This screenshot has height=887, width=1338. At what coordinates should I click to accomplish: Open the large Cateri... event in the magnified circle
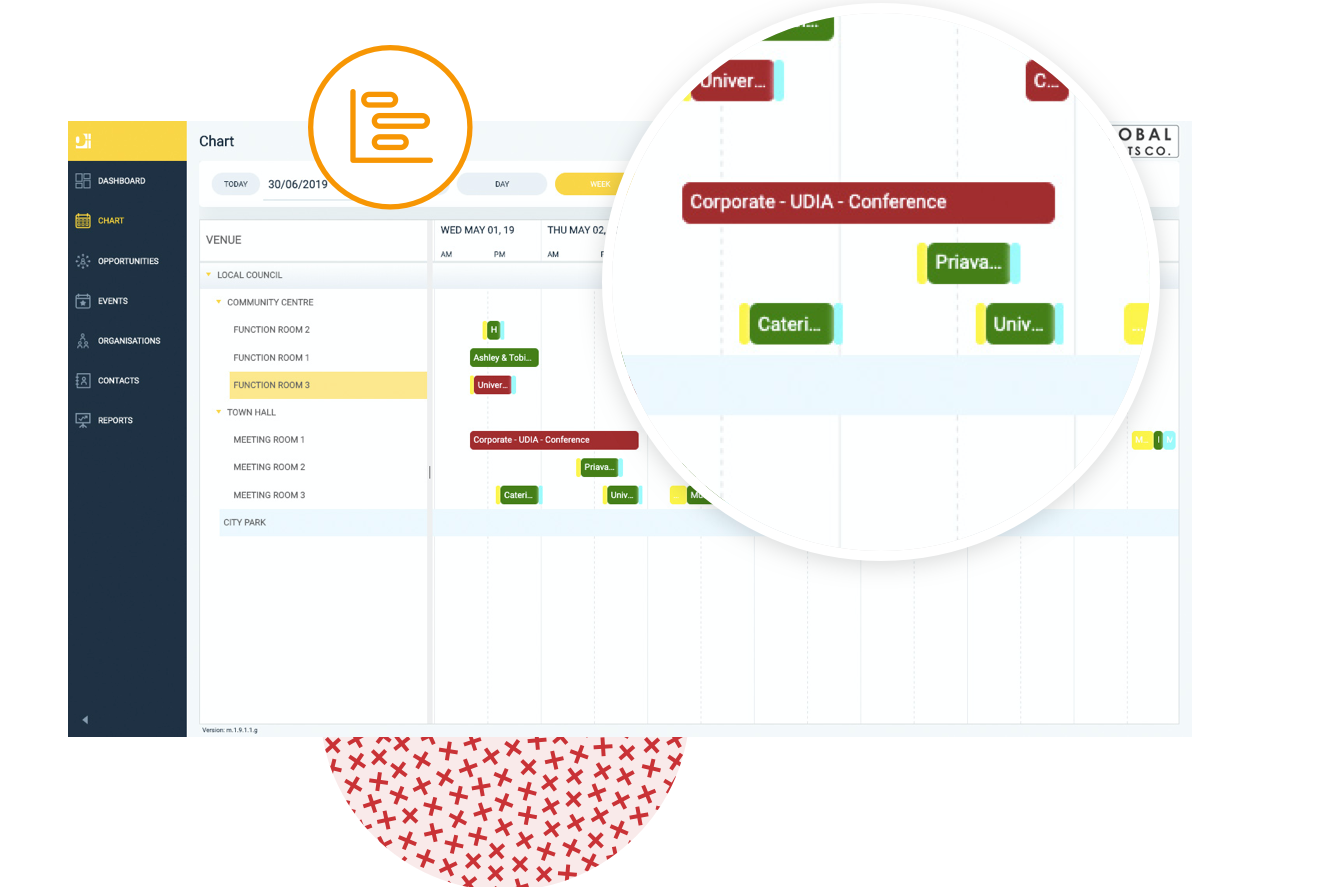pos(790,324)
